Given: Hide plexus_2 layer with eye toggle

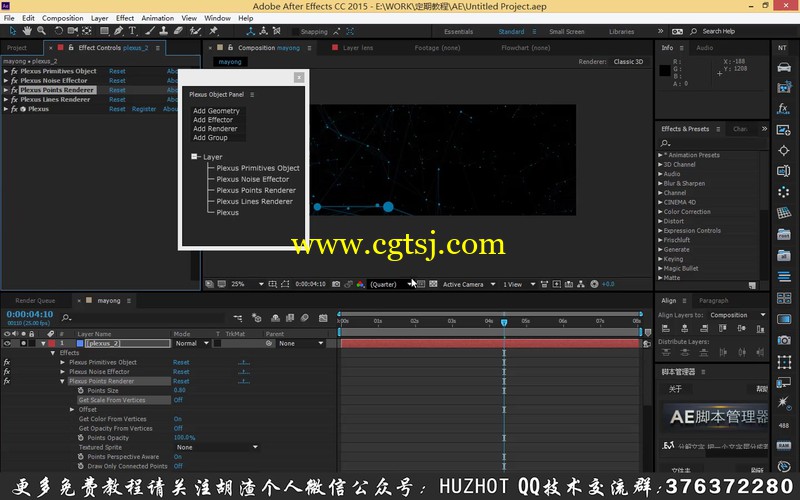Looking at the screenshot, I should click(7, 343).
